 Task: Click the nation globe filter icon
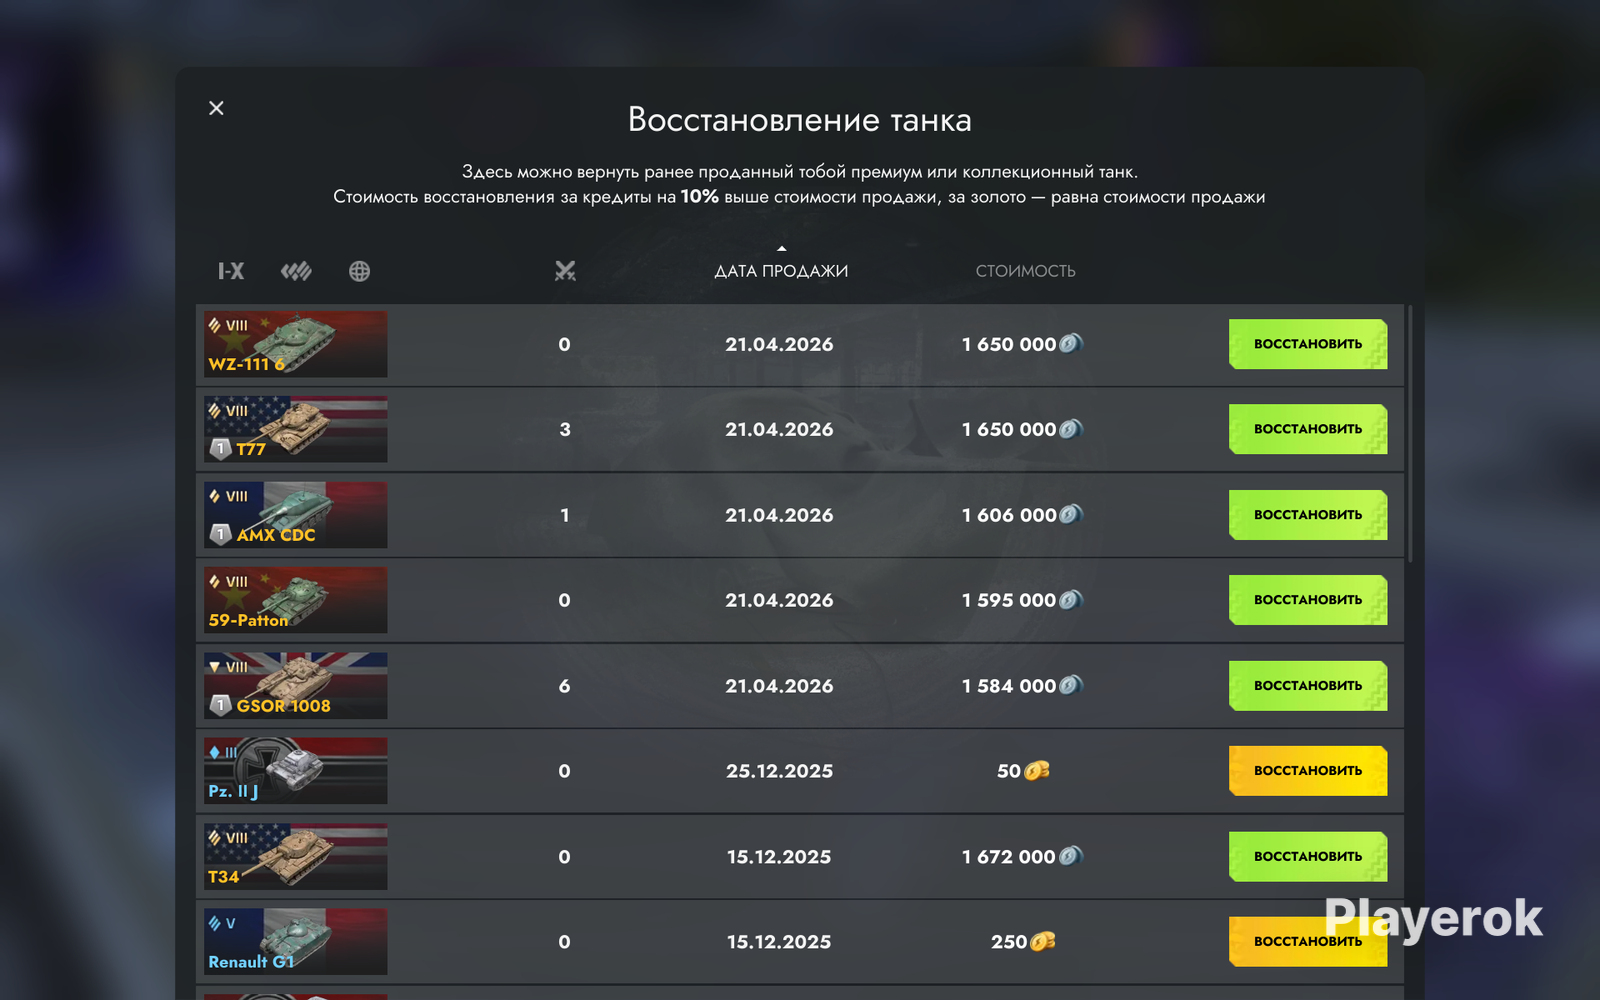click(x=359, y=271)
